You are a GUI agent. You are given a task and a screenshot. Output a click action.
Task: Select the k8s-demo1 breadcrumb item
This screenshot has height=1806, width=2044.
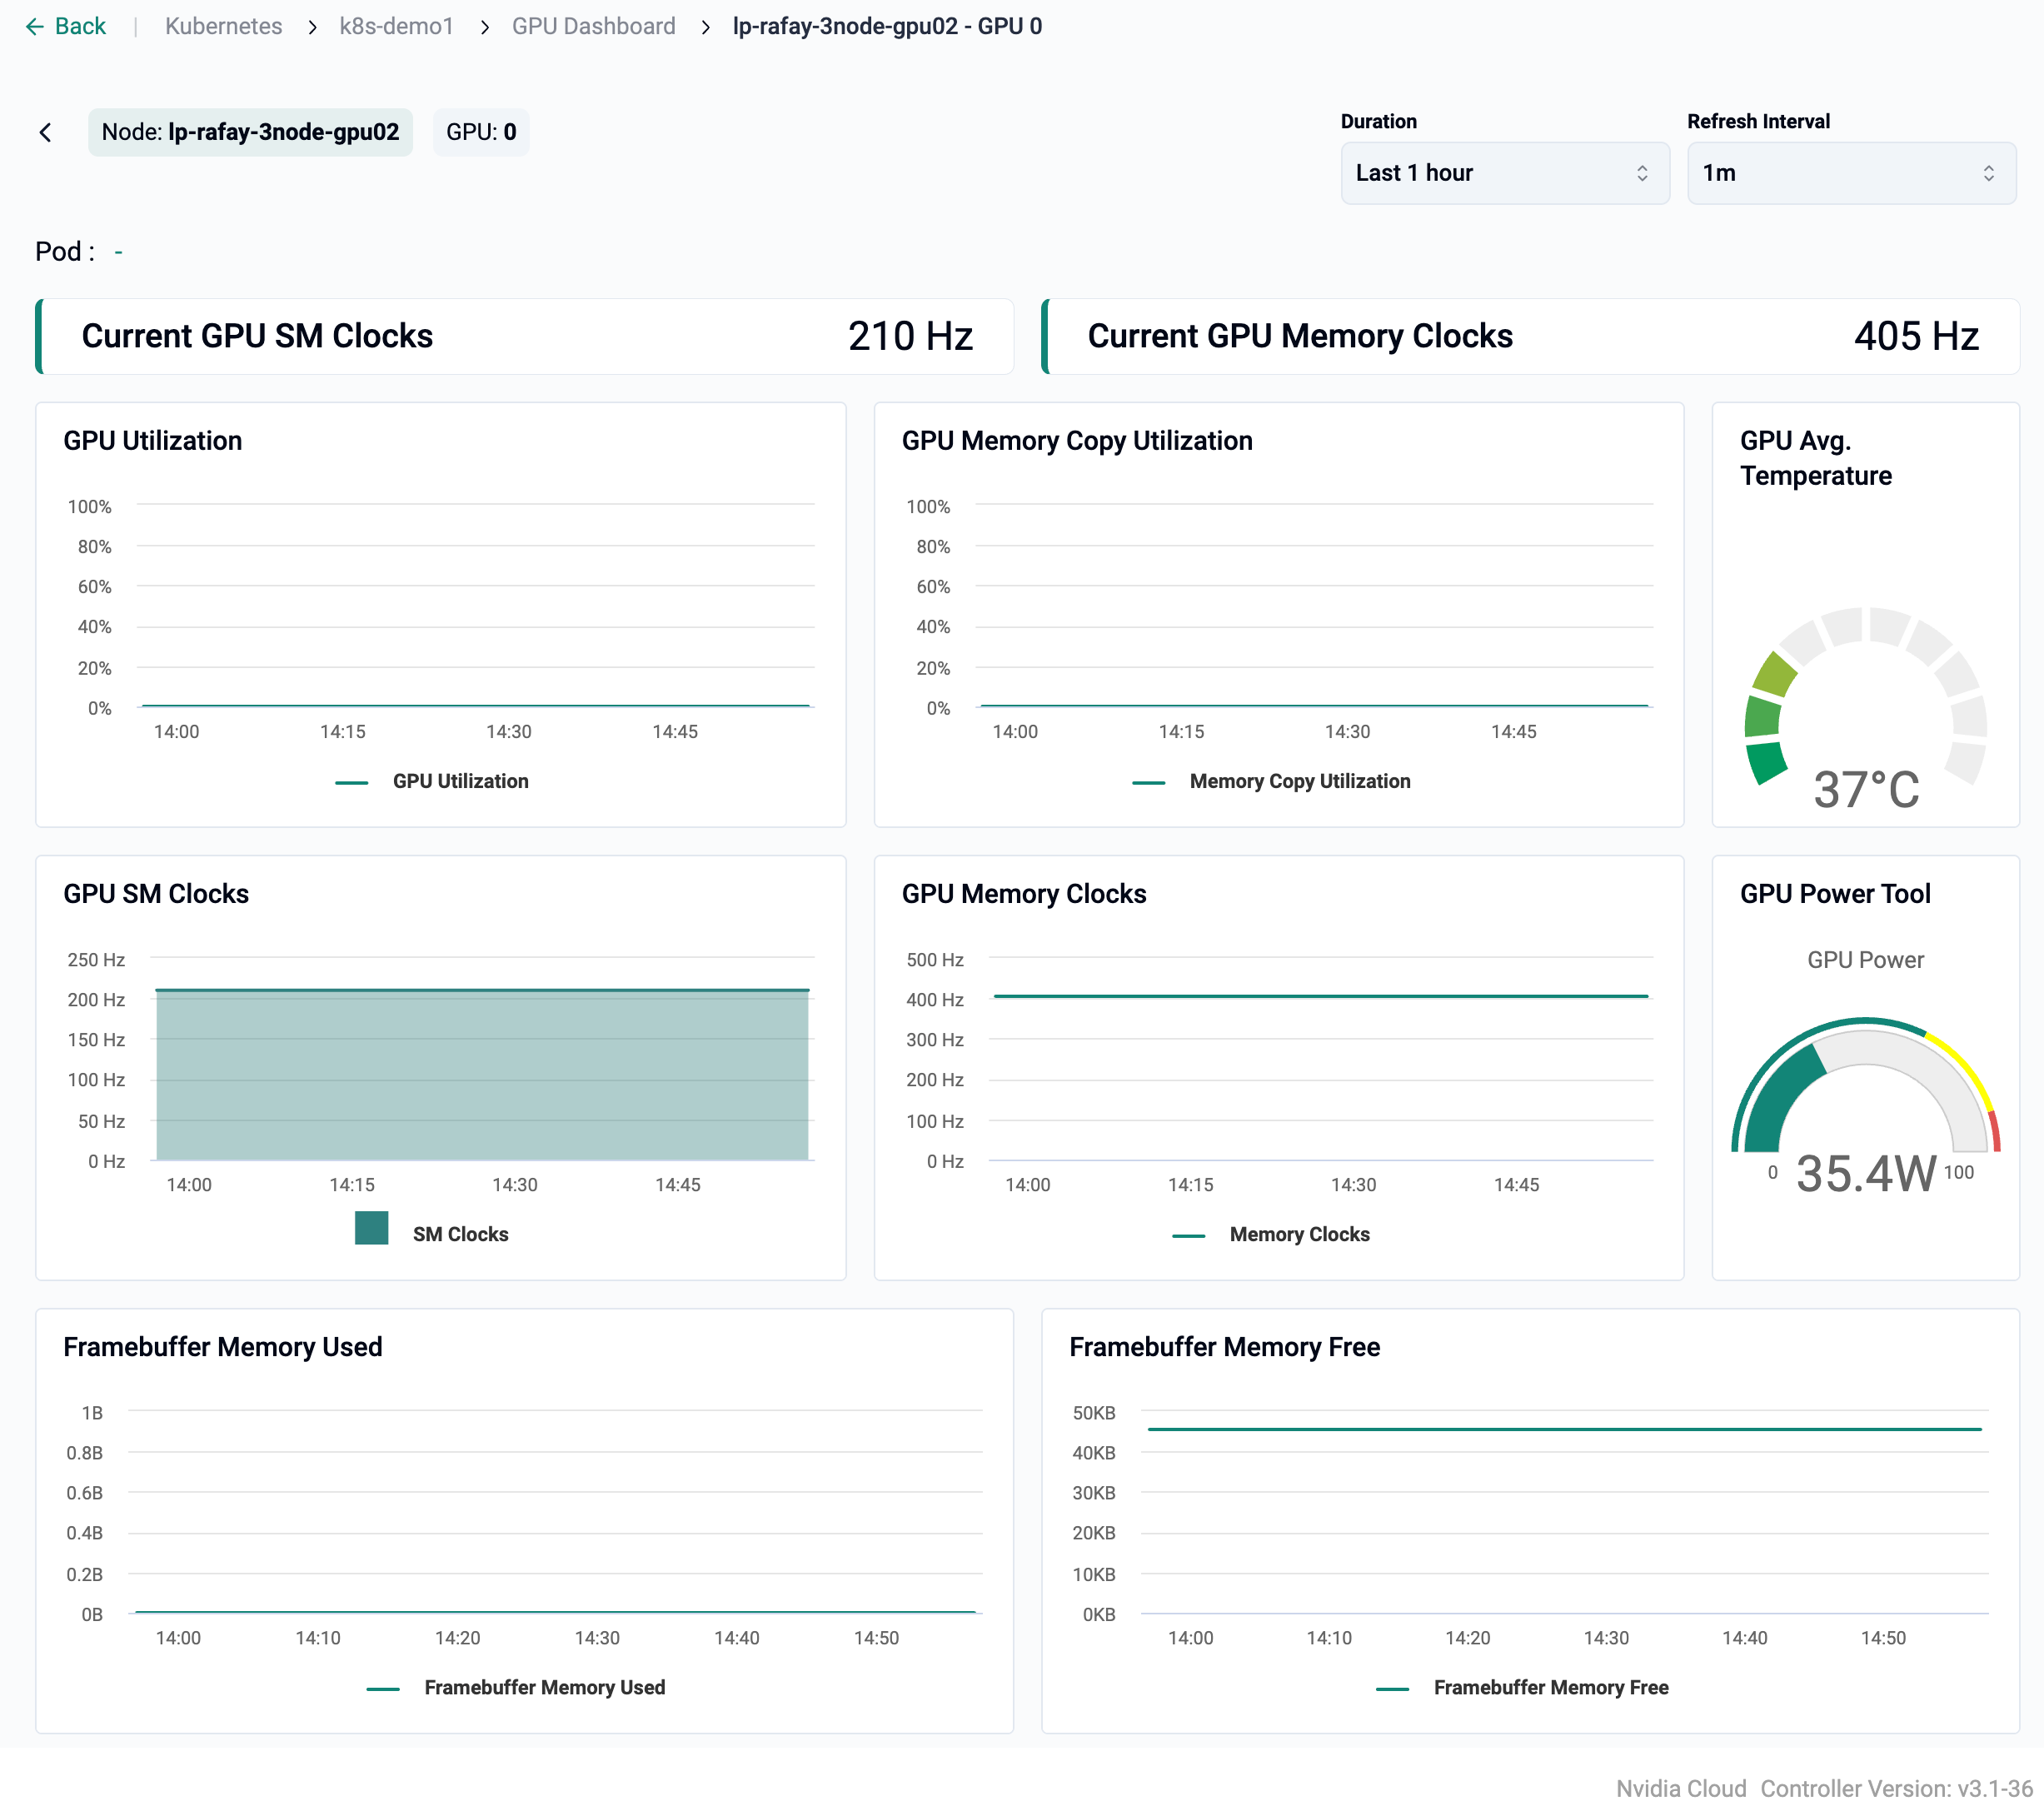pos(396,26)
